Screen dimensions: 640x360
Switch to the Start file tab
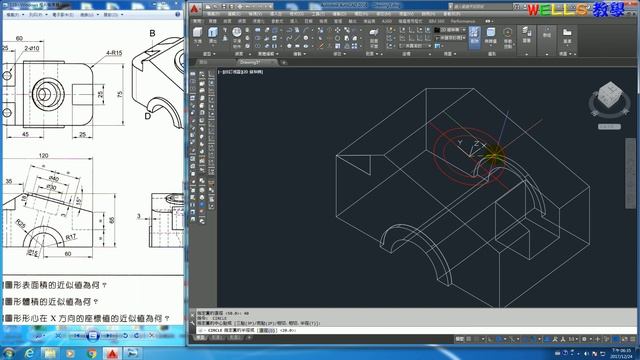[203, 62]
